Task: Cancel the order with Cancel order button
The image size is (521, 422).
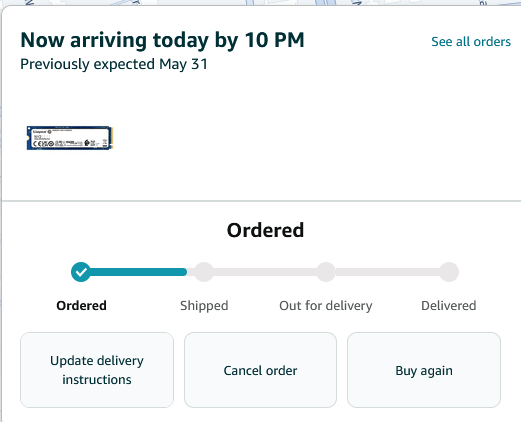Action: tap(260, 370)
